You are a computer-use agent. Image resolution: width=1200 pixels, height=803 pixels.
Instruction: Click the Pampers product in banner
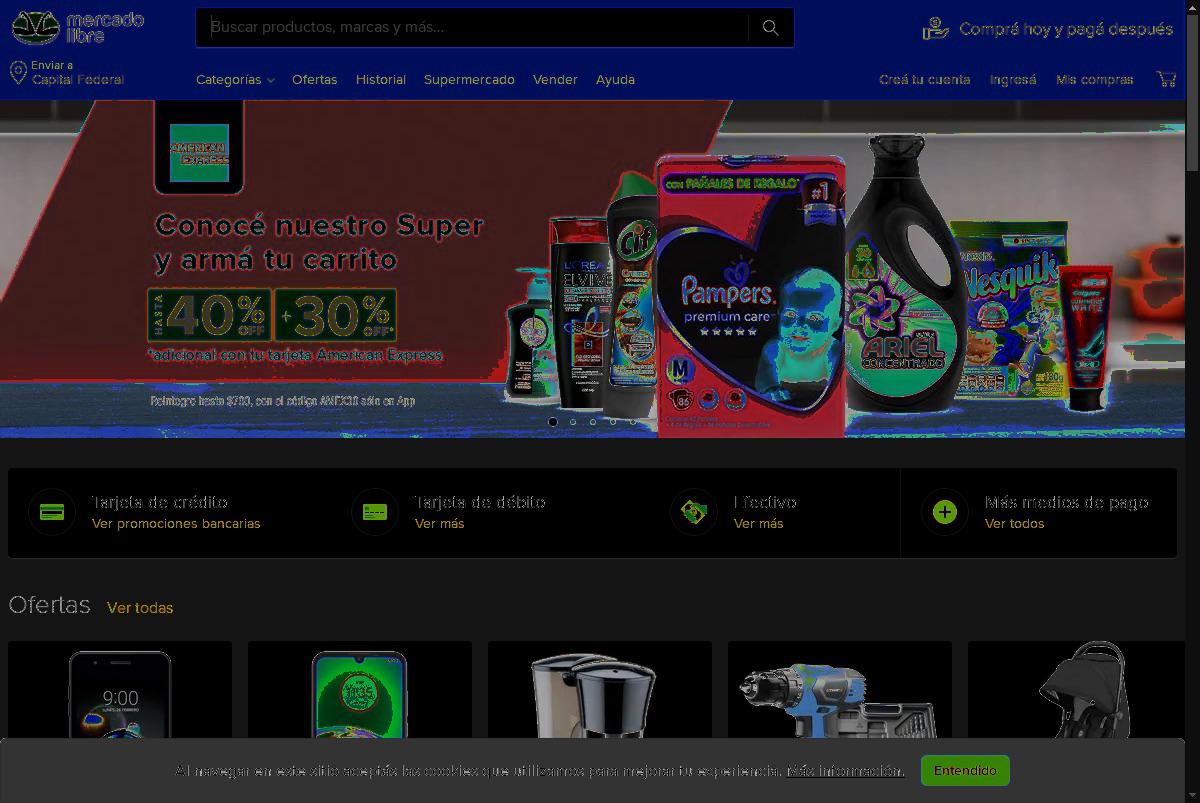(751, 295)
